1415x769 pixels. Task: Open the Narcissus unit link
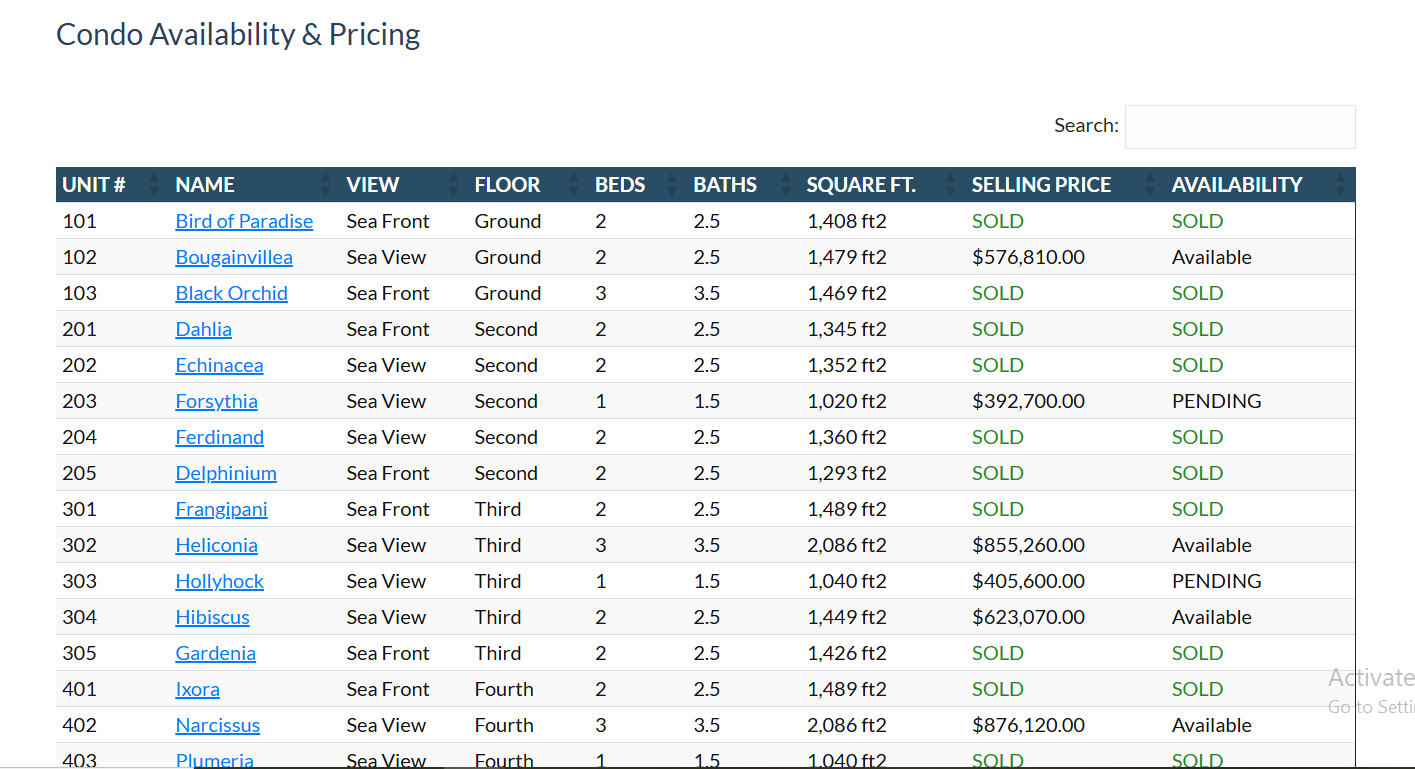(x=217, y=725)
